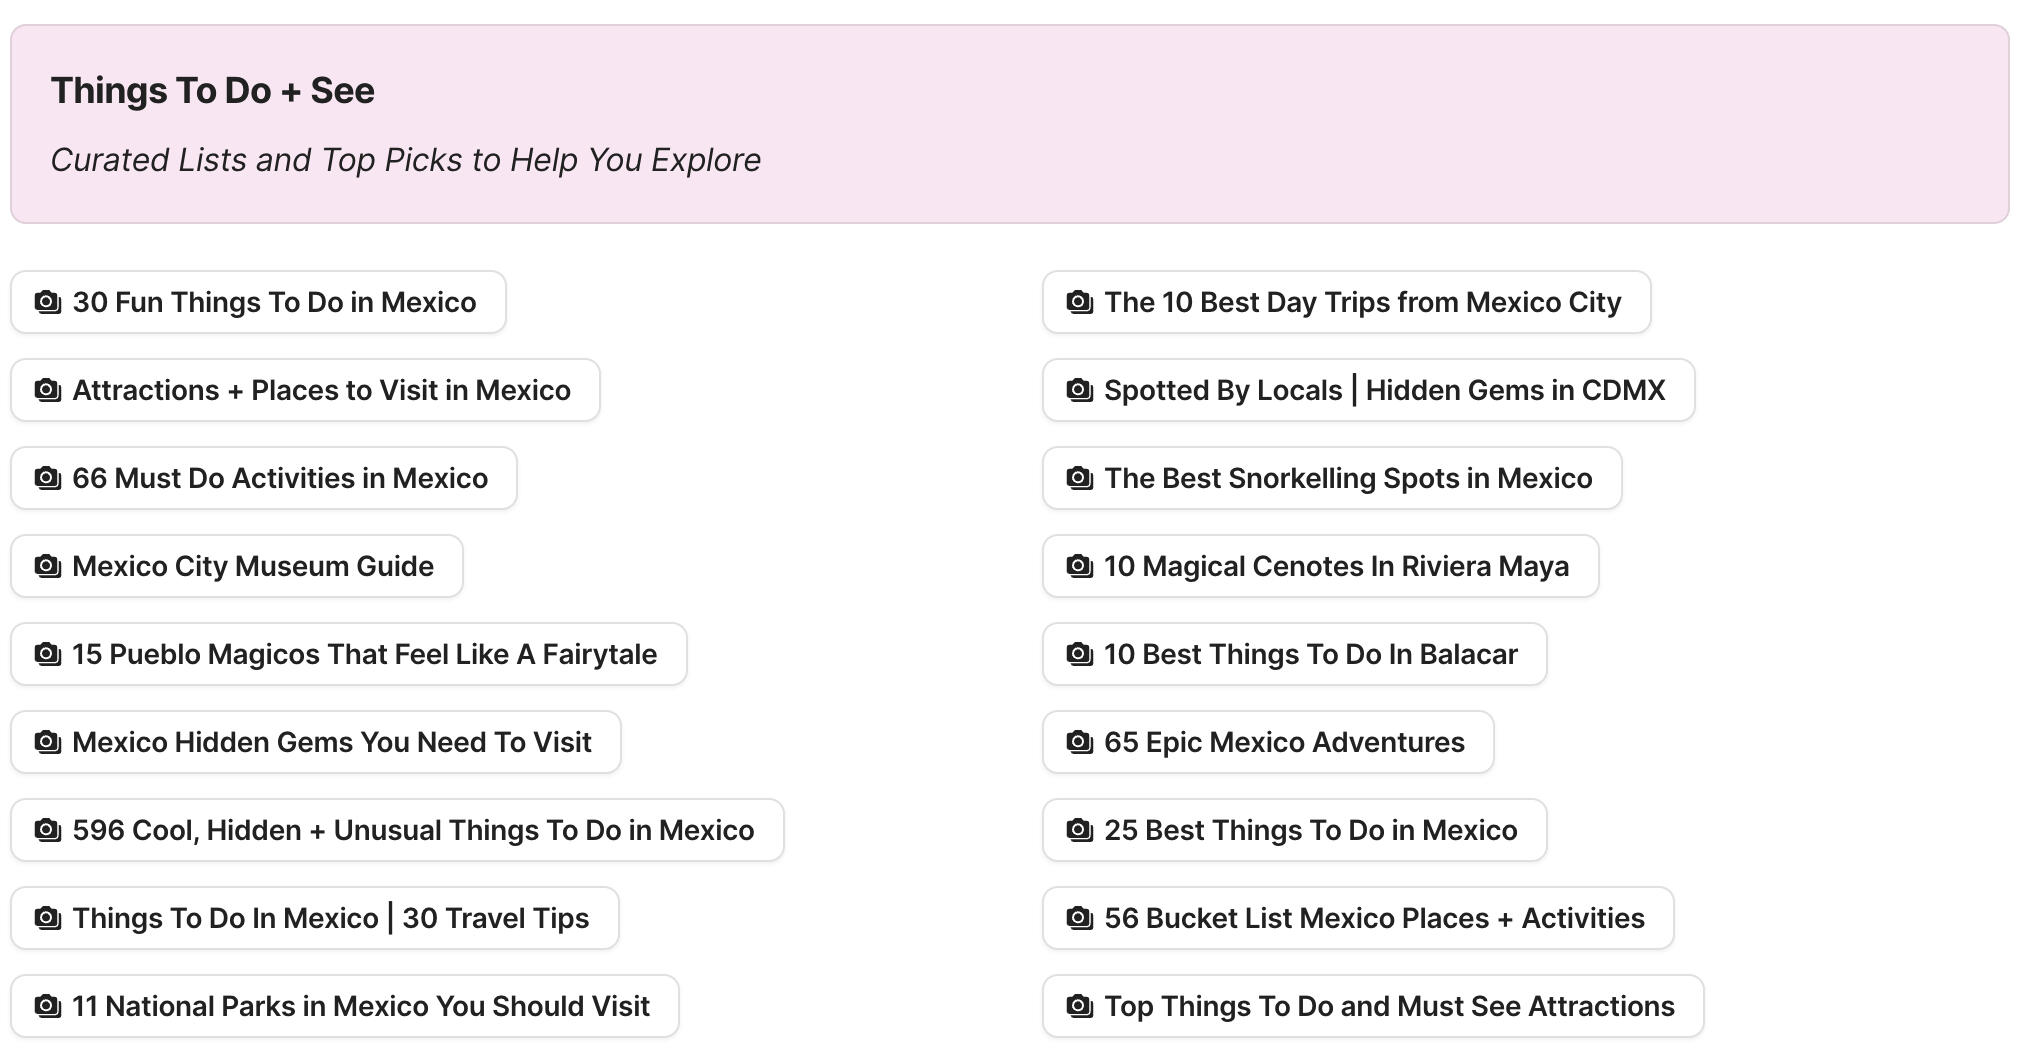
Task: Select "15 Pueblo Magicos That Feel Like A Fairytale"
Action: (x=348, y=654)
